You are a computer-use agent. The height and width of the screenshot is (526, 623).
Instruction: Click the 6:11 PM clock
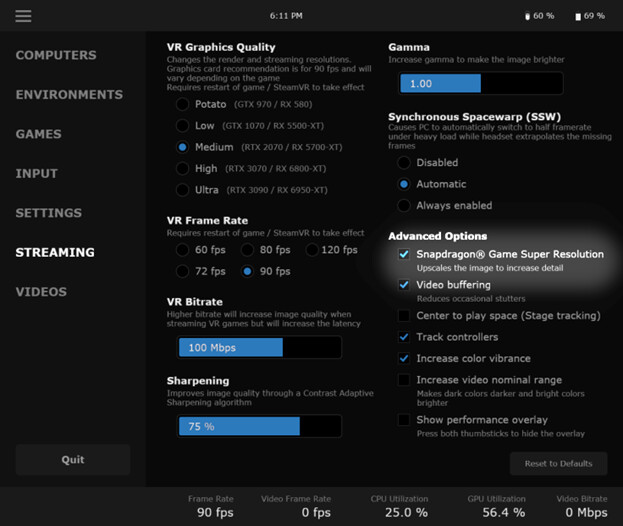click(286, 16)
